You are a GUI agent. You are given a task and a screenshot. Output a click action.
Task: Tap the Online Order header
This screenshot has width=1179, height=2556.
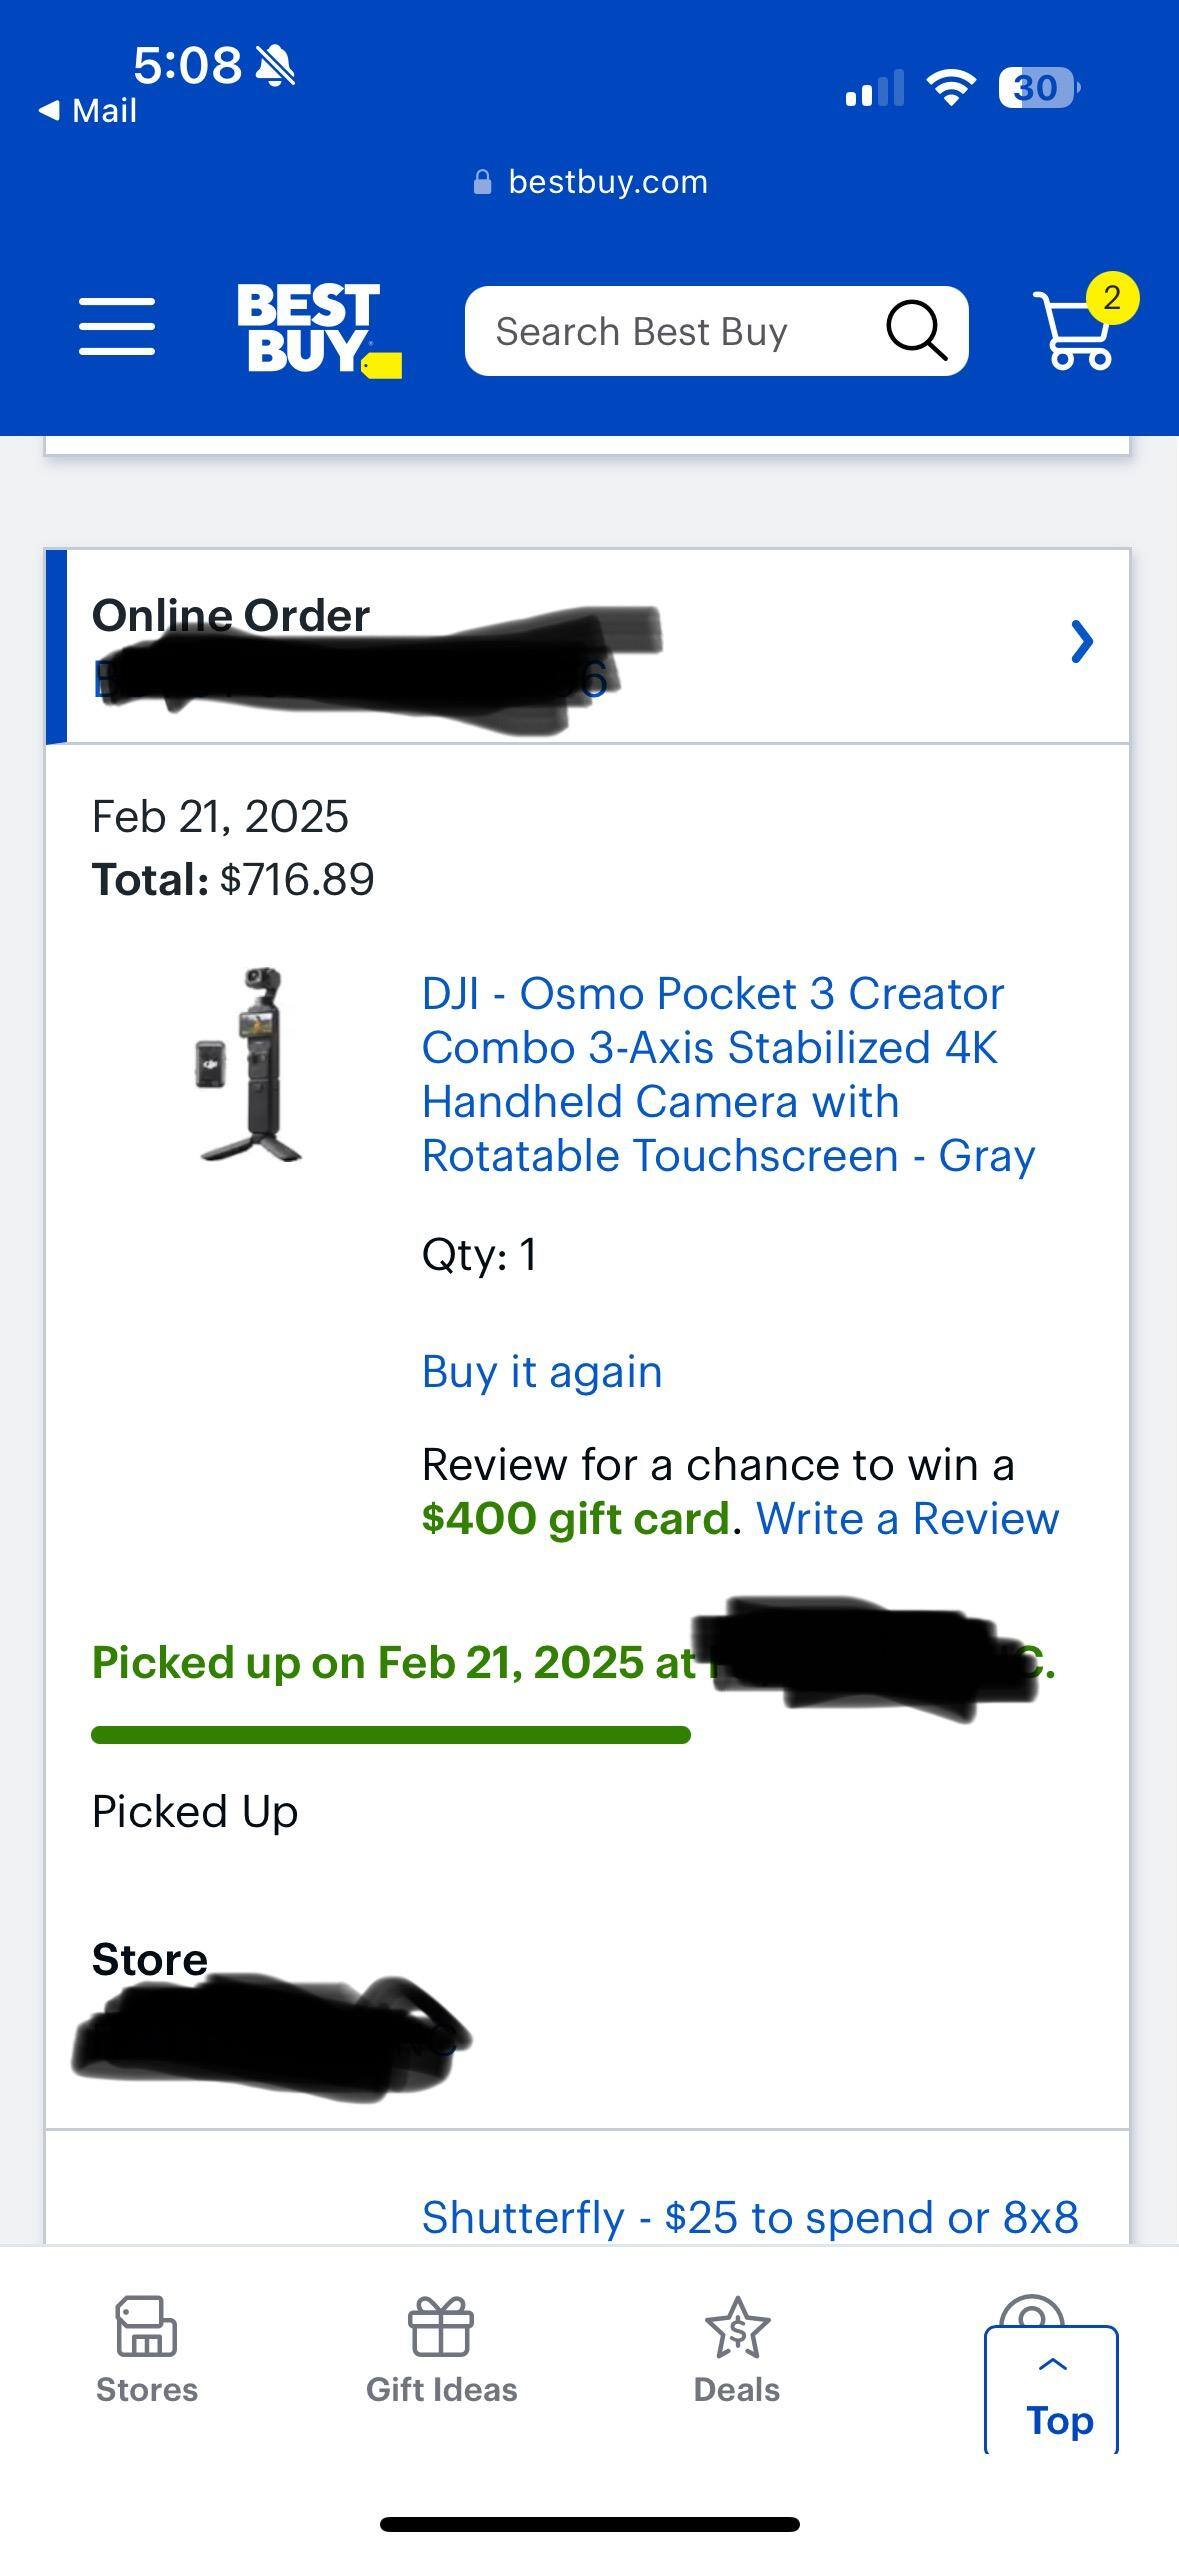231,615
